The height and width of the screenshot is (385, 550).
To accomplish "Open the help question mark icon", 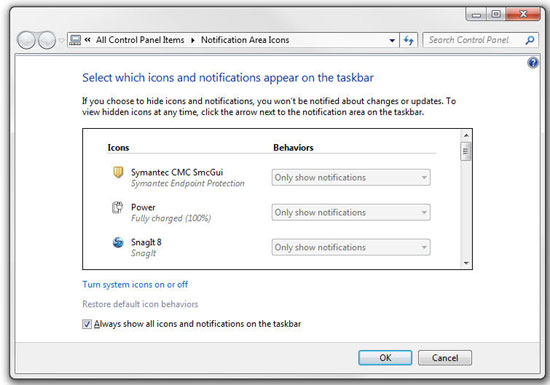I will 533,63.
